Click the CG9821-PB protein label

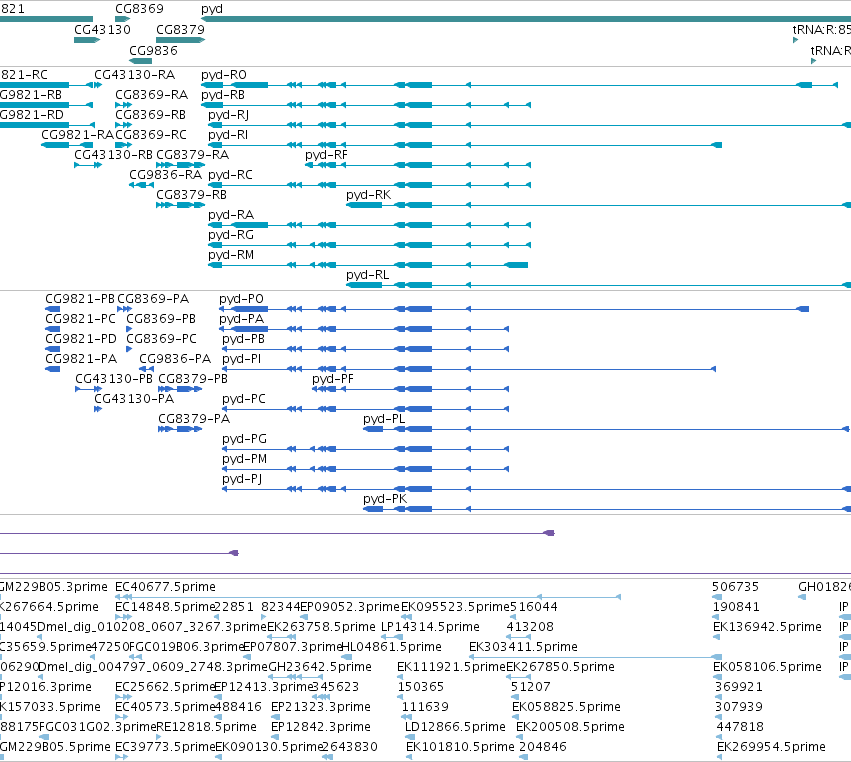[x=80, y=299]
